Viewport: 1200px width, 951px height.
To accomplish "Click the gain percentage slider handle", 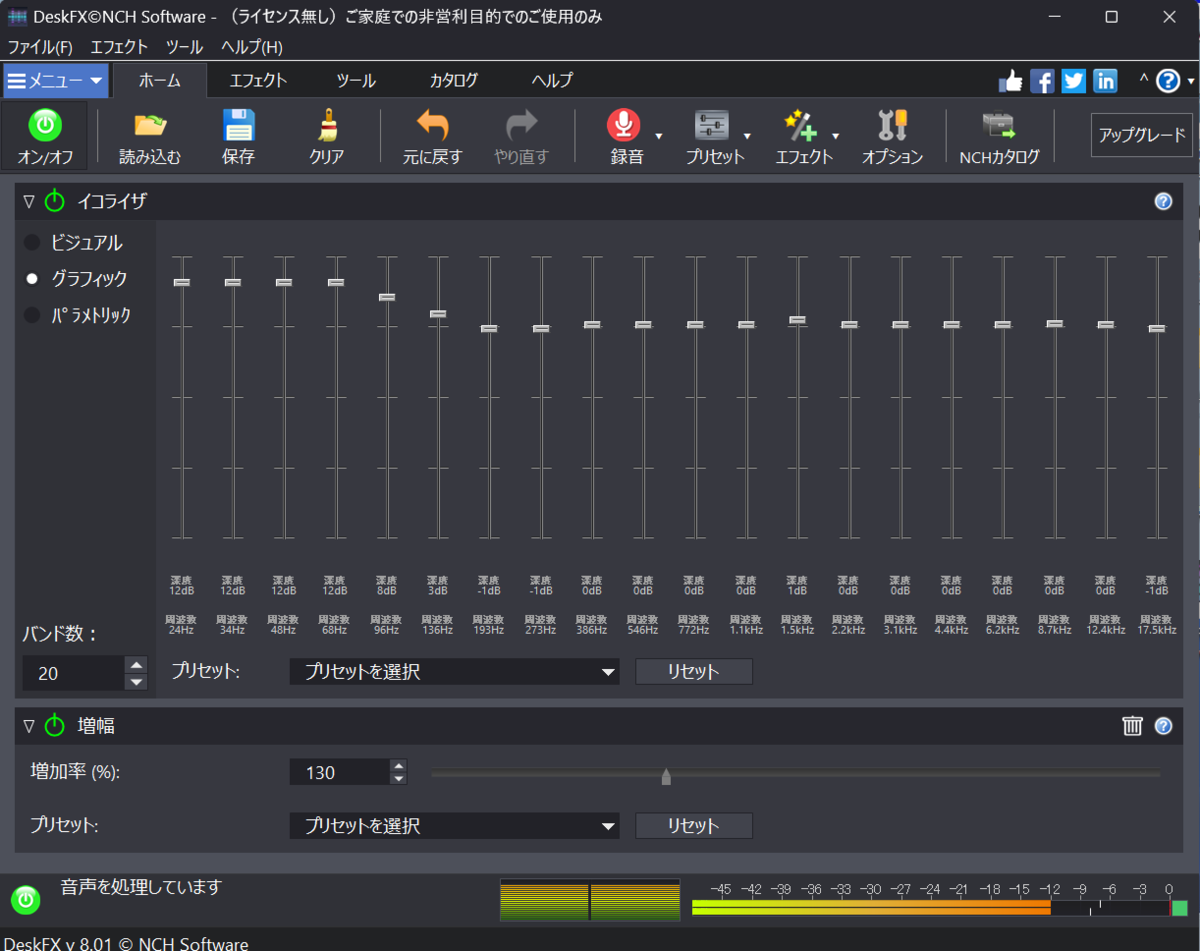I will click(666, 776).
